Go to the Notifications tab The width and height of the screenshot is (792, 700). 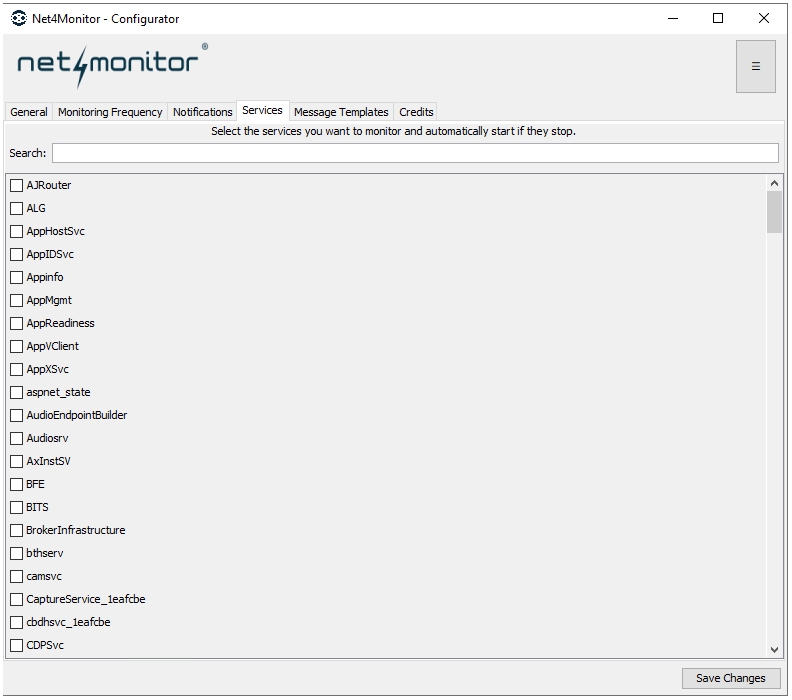coord(203,112)
